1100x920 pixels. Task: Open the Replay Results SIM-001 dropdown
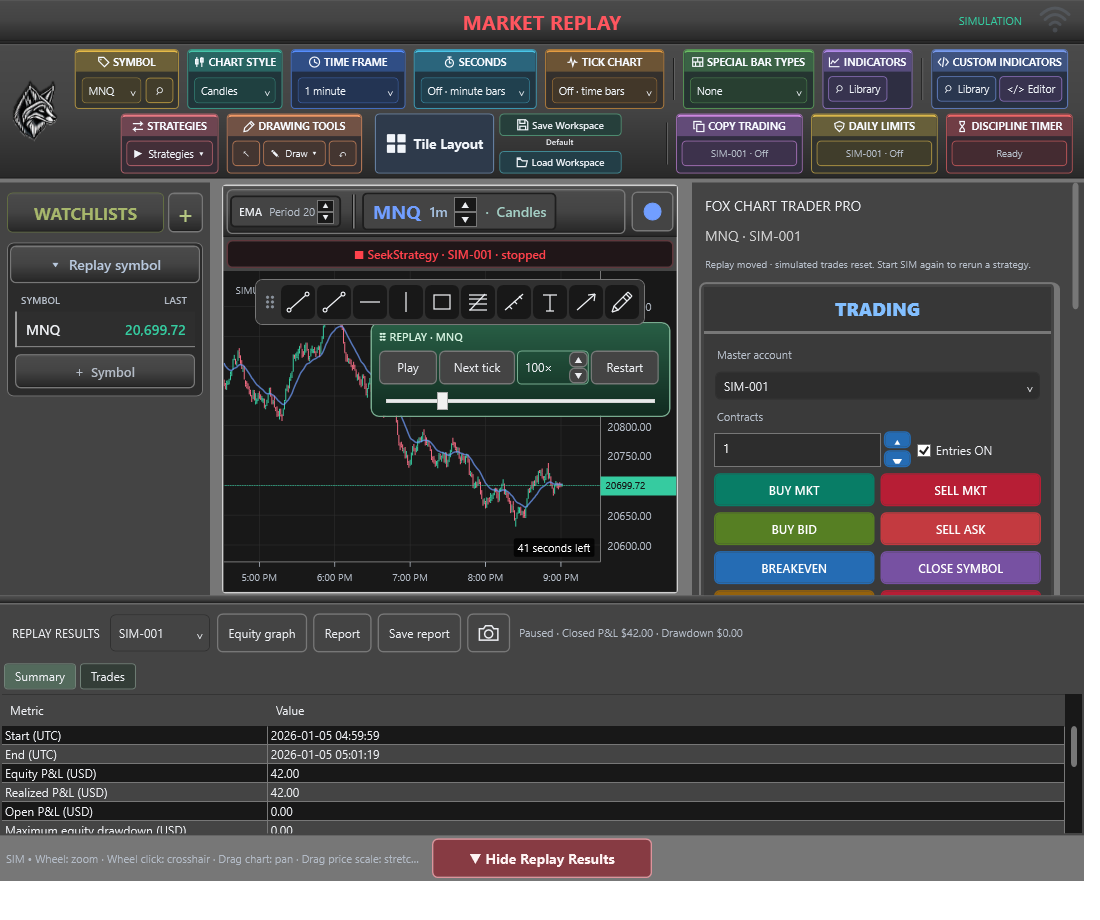(x=160, y=634)
